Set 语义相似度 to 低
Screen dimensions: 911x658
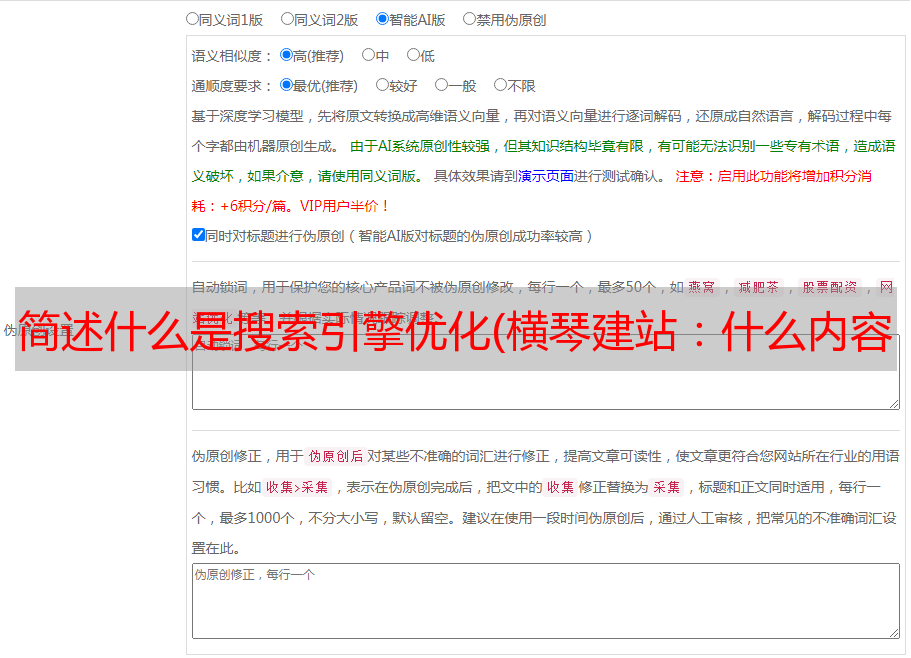pos(413,55)
